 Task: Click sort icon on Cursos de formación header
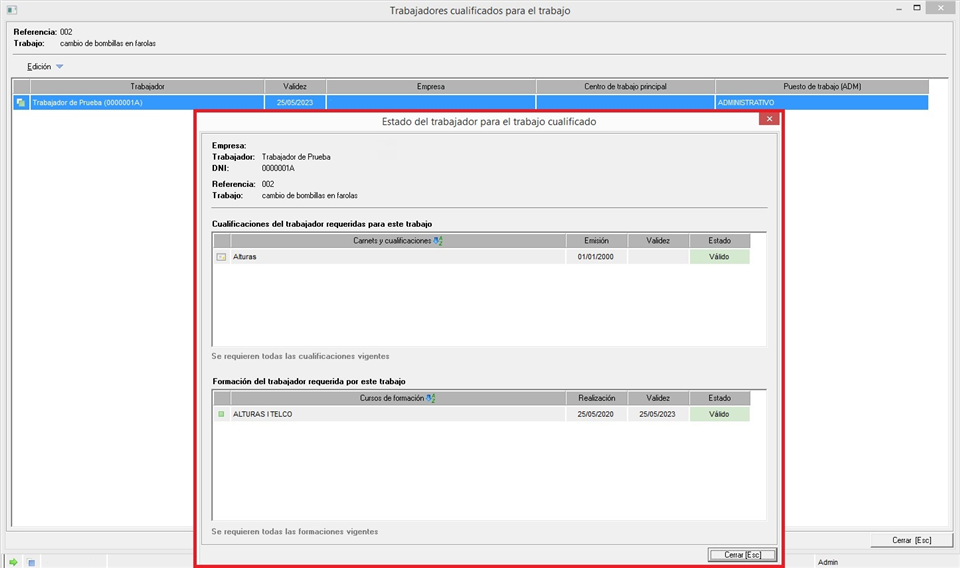(431, 398)
